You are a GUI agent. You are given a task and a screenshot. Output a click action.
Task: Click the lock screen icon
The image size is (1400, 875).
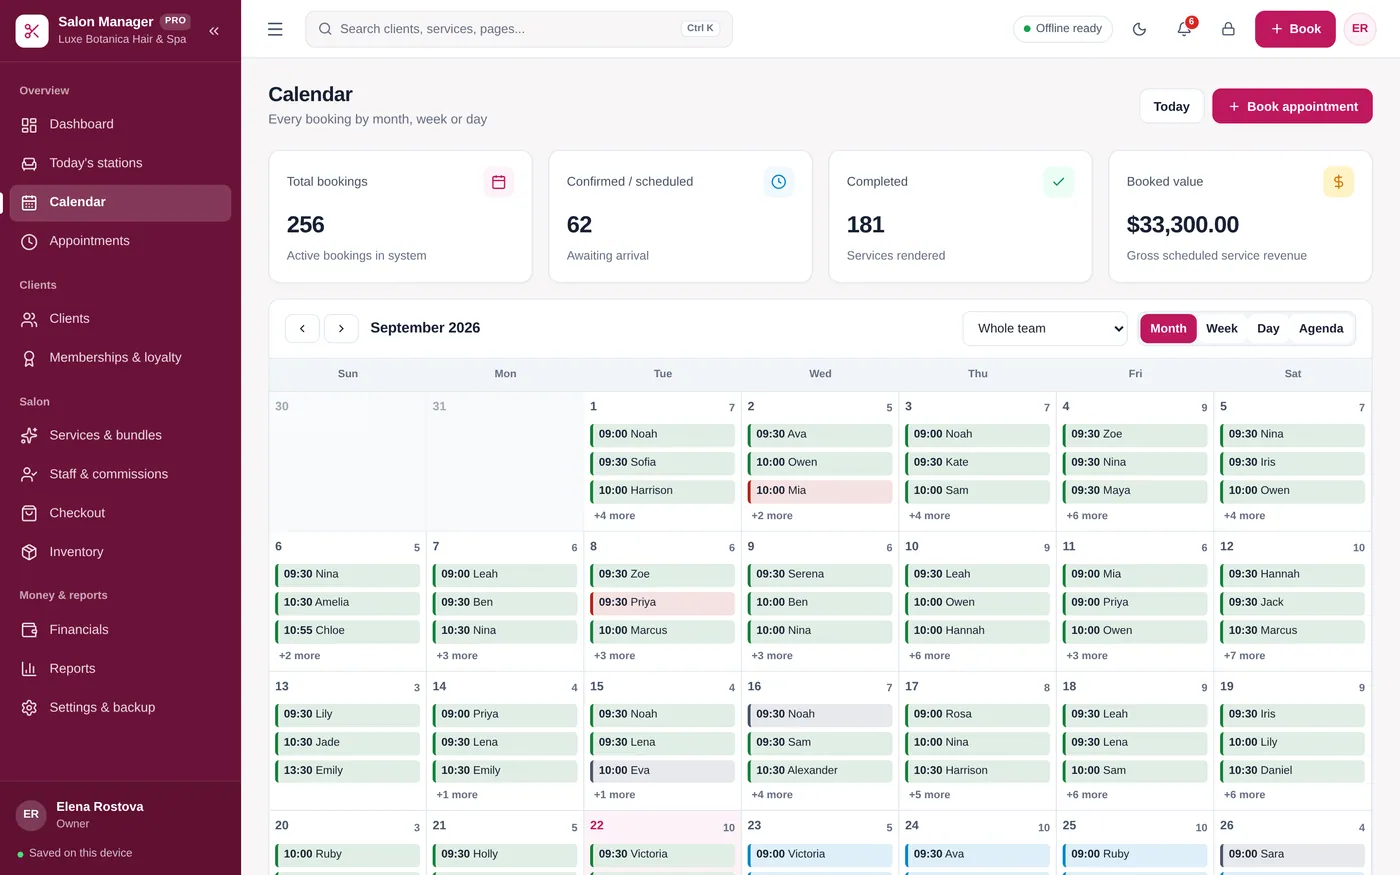click(1228, 29)
